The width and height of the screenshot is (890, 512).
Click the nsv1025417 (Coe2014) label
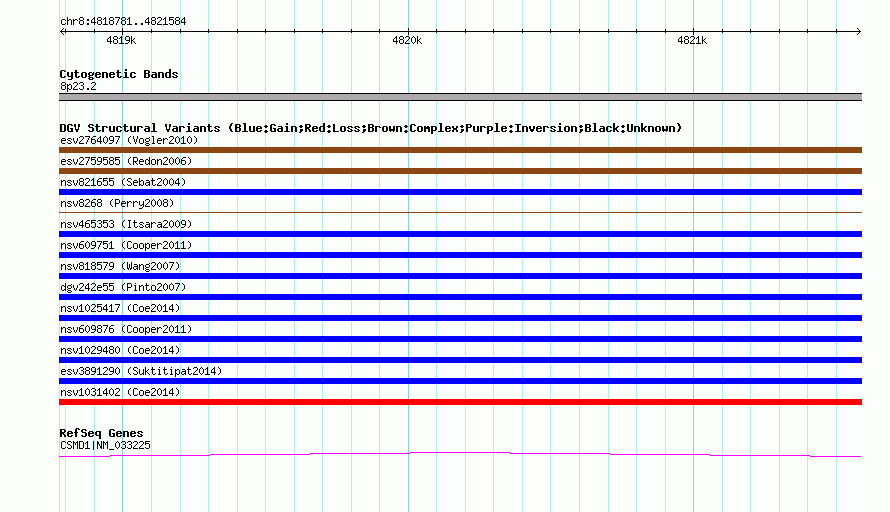[120, 308]
